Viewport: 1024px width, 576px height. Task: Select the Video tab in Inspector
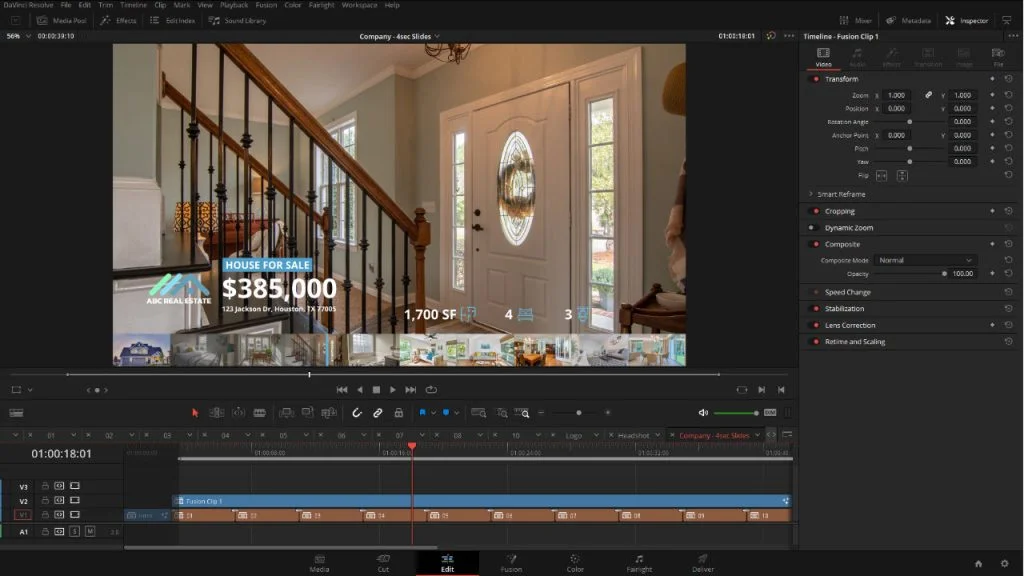coord(824,57)
